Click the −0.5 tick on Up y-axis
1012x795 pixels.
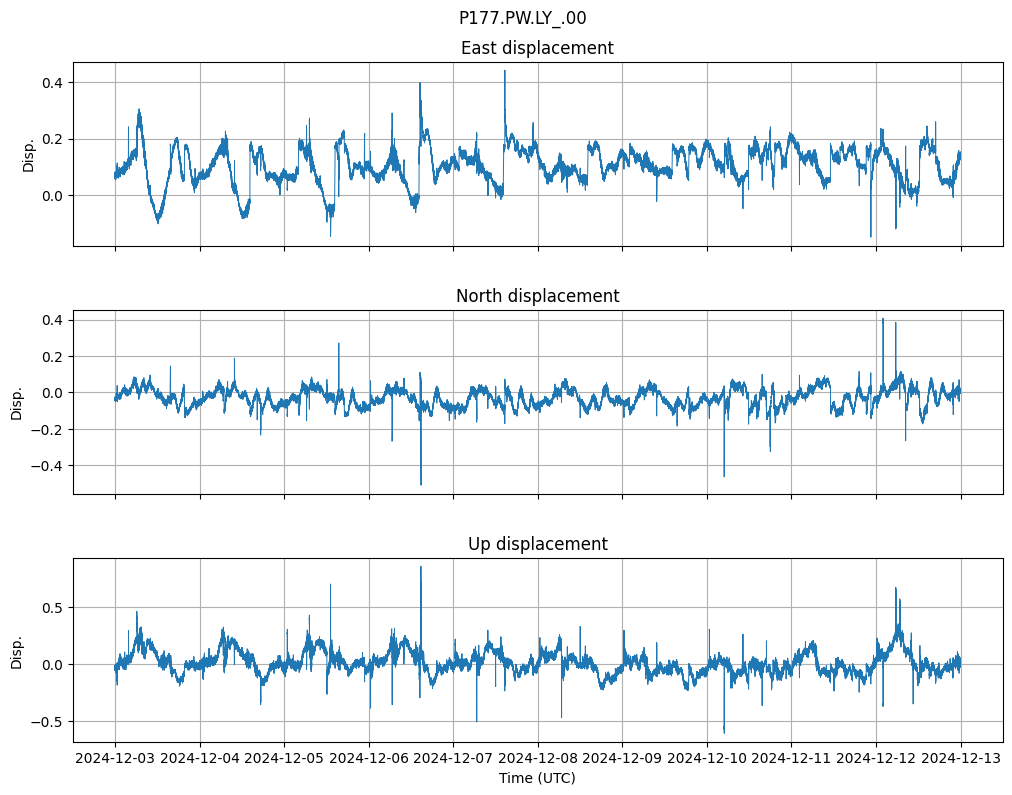pos(47,721)
